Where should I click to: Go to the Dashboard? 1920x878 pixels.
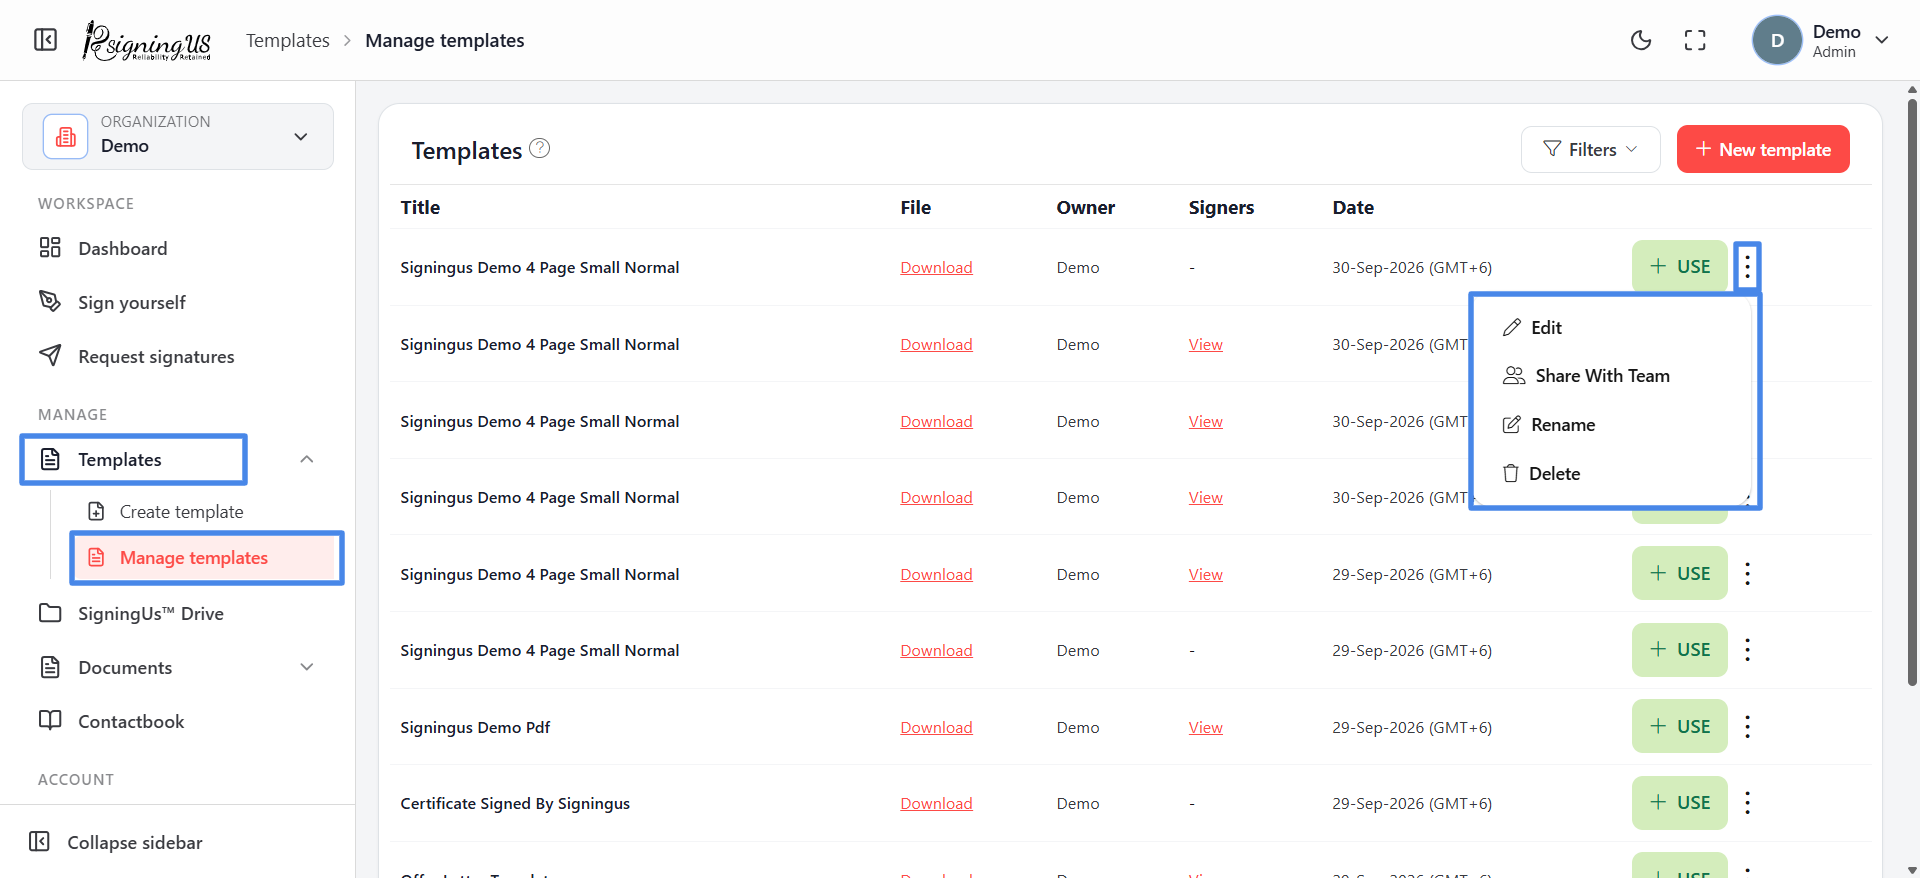103,248
